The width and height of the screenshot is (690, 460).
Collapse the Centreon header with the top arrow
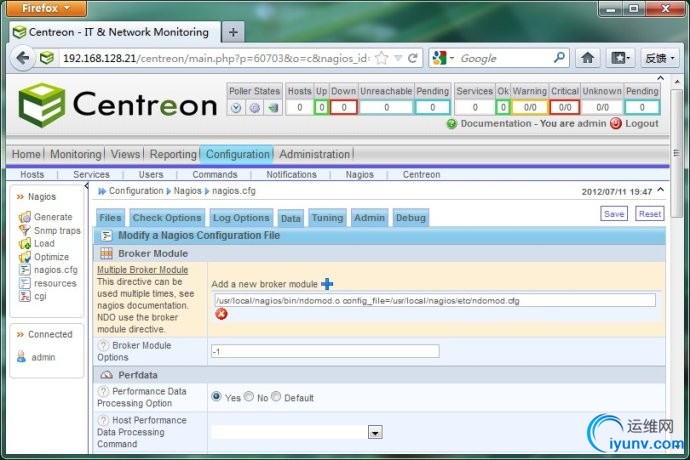point(661,78)
